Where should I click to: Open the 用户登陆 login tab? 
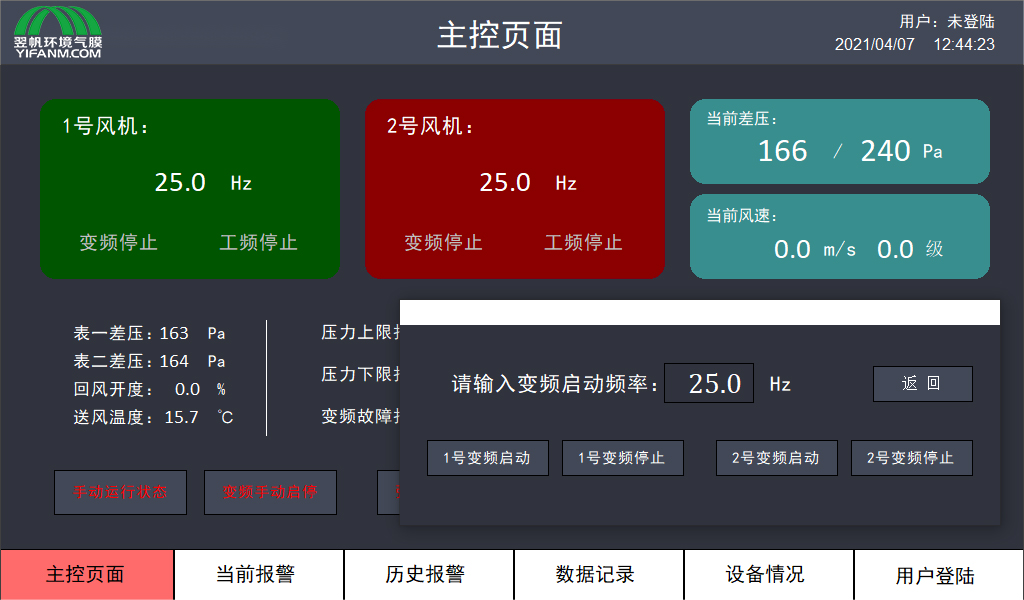(x=938, y=574)
